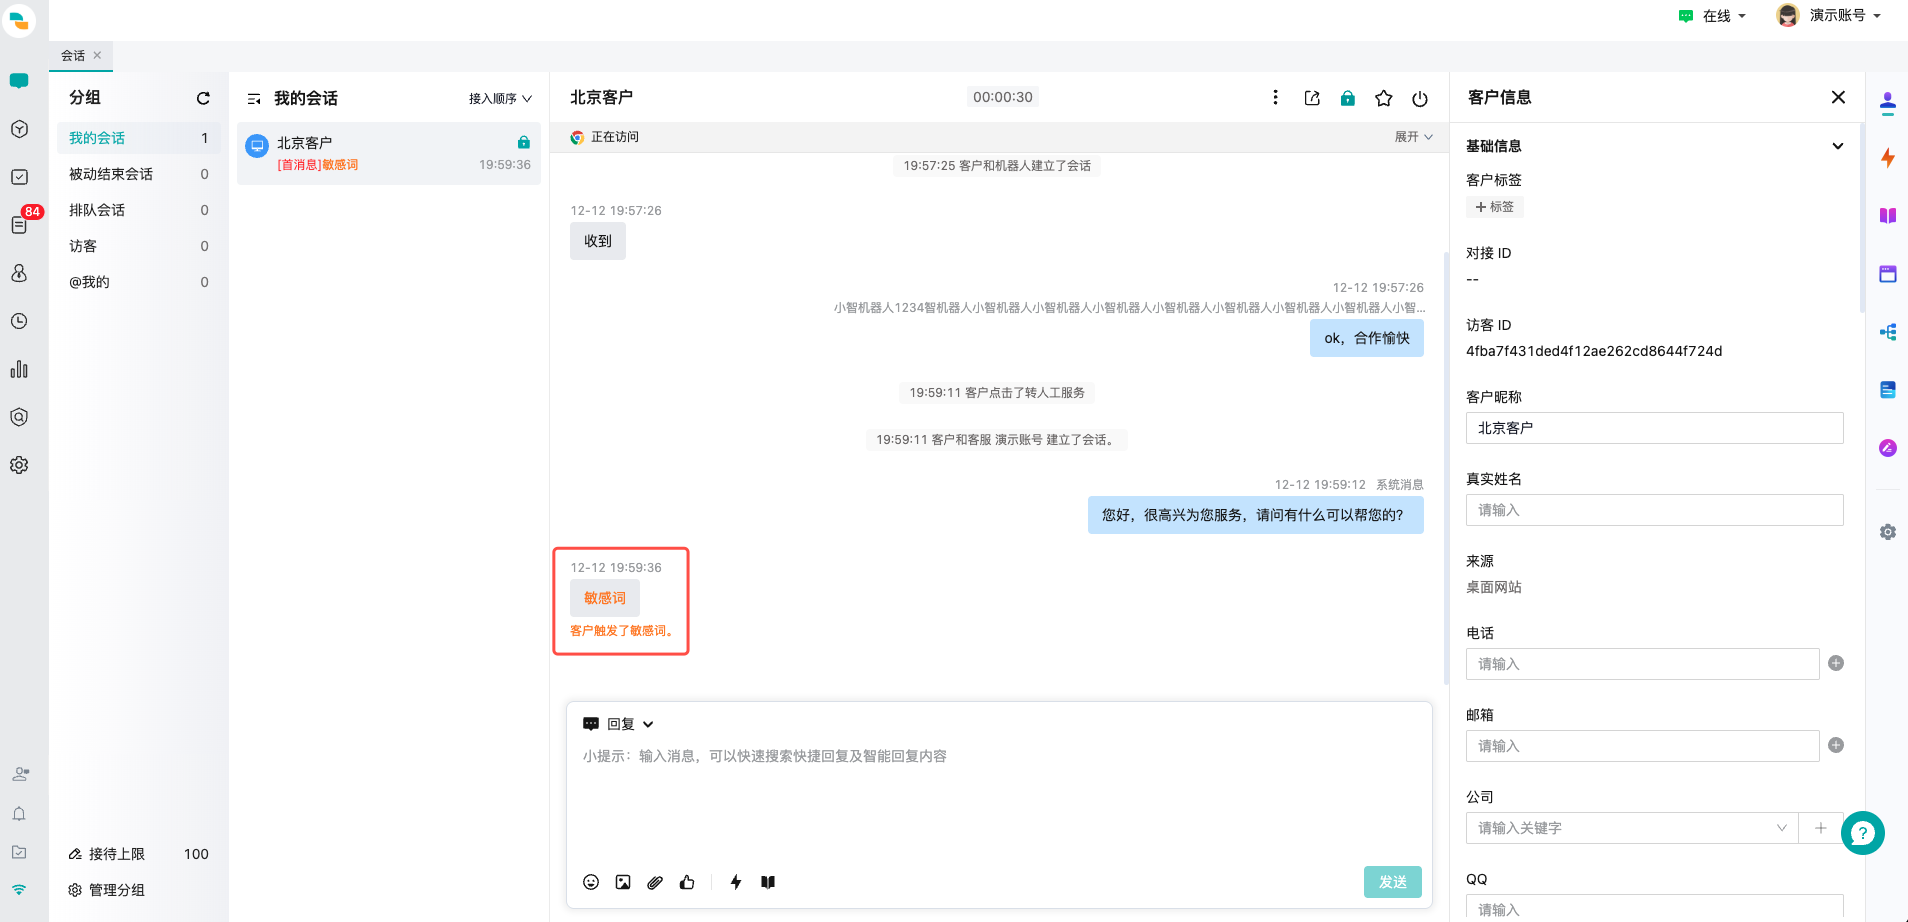
Task: Toggle the my conversations list collapse icon
Action: pos(254,99)
